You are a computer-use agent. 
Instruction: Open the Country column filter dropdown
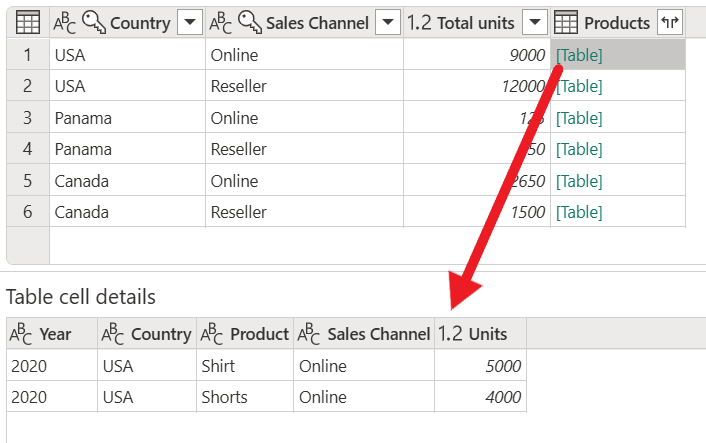(x=190, y=22)
